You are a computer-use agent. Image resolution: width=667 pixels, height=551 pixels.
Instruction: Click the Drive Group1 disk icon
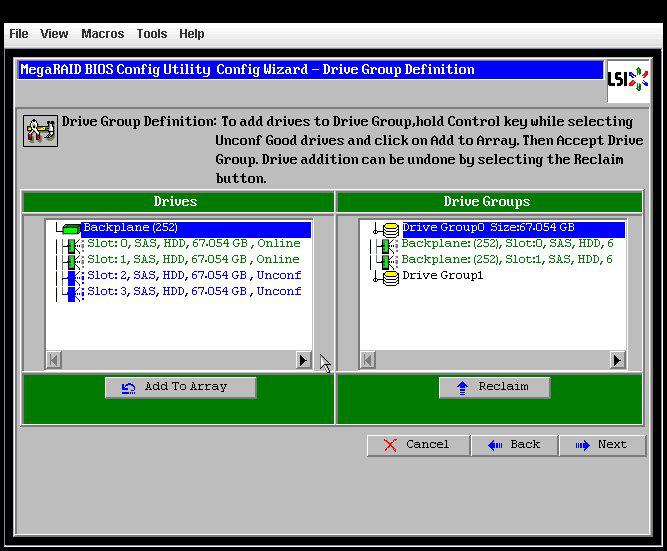click(x=390, y=276)
